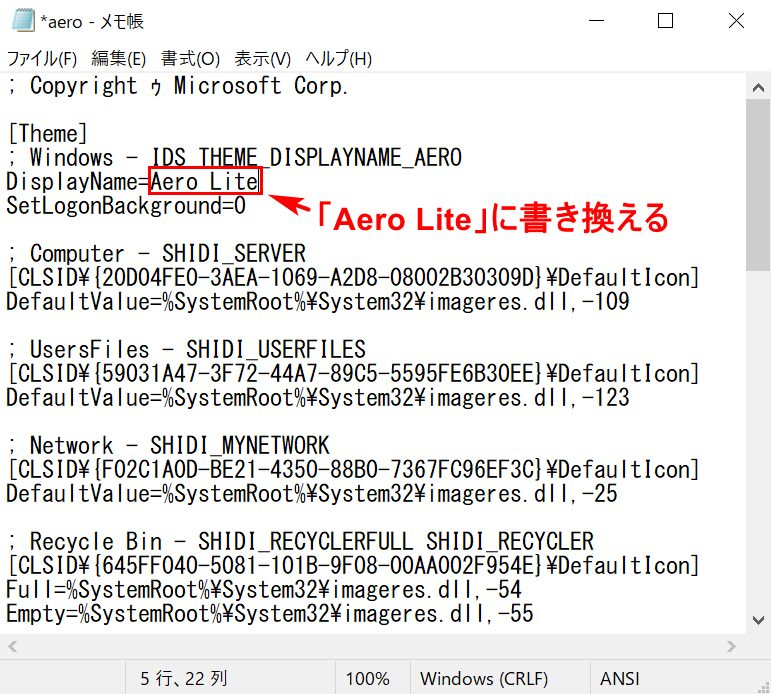Image resolution: width=771 pixels, height=694 pixels.
Task: Open the 表示(V) menu
Action: [263, 59]
